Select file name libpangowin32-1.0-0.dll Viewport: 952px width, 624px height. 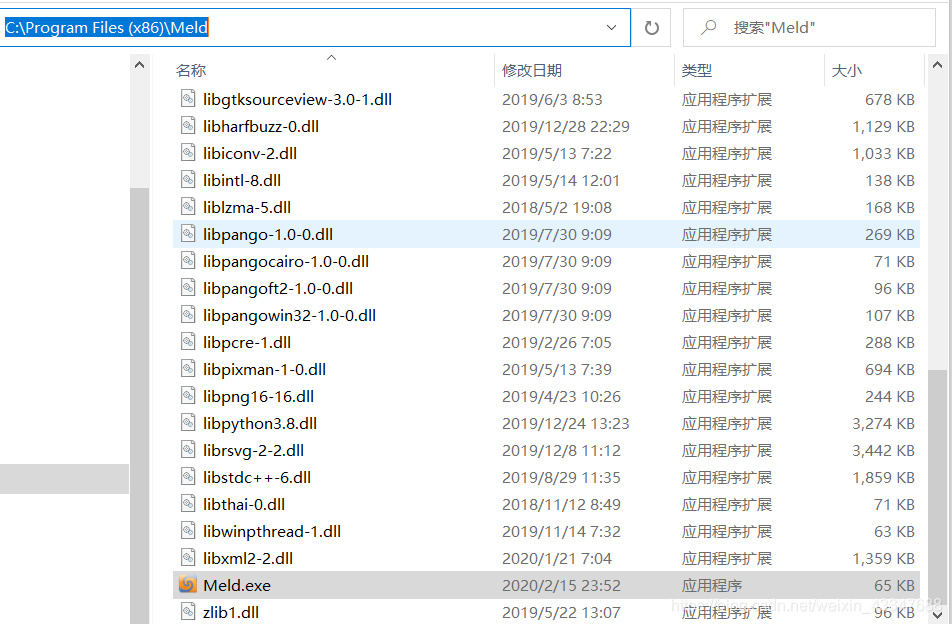(290, 316)
